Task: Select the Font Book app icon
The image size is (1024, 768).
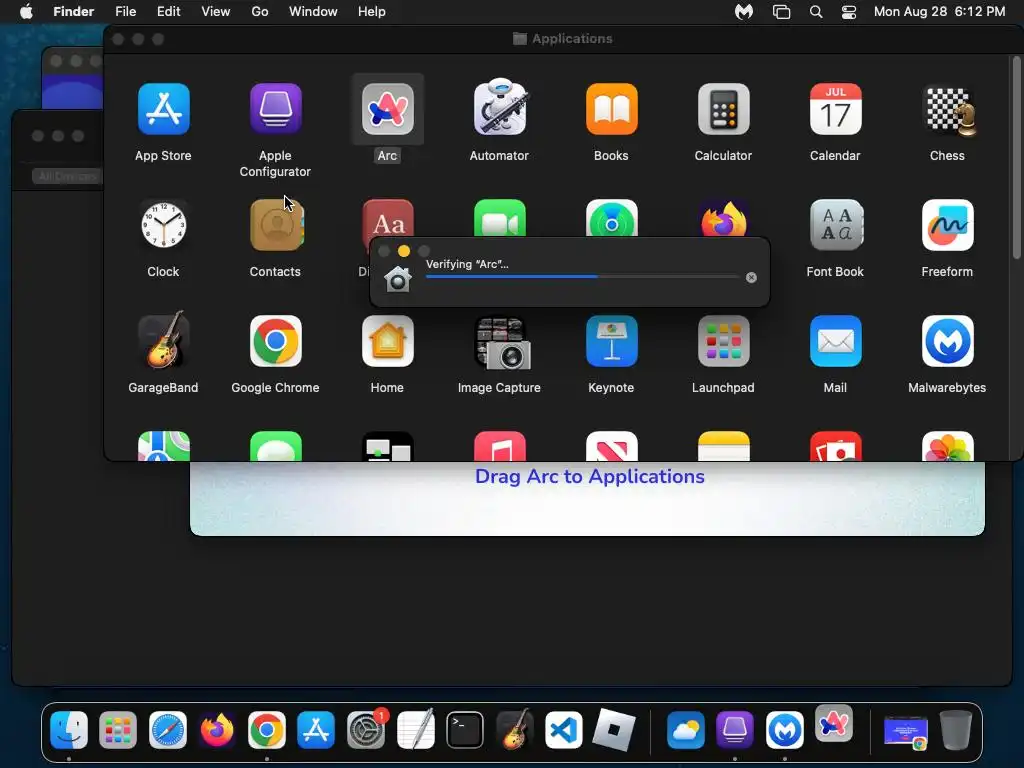Action: tap(835, 225)
